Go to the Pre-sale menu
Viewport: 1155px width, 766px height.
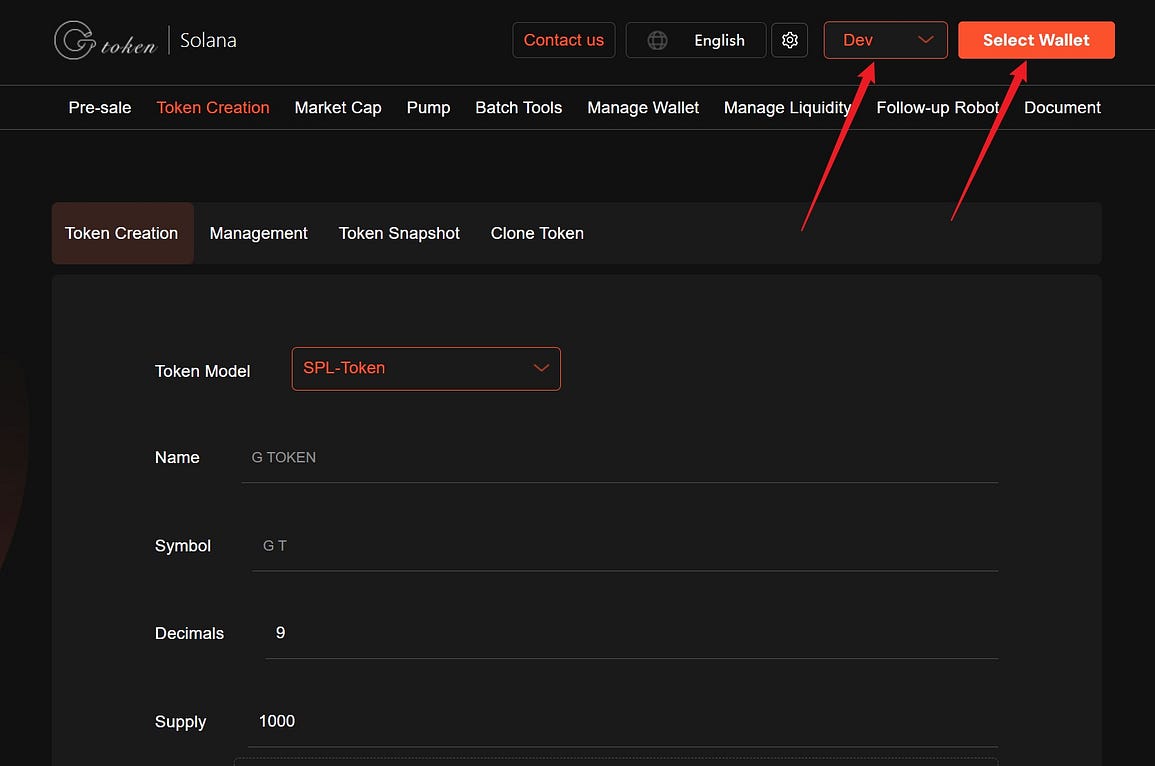(x=100, y=108)
